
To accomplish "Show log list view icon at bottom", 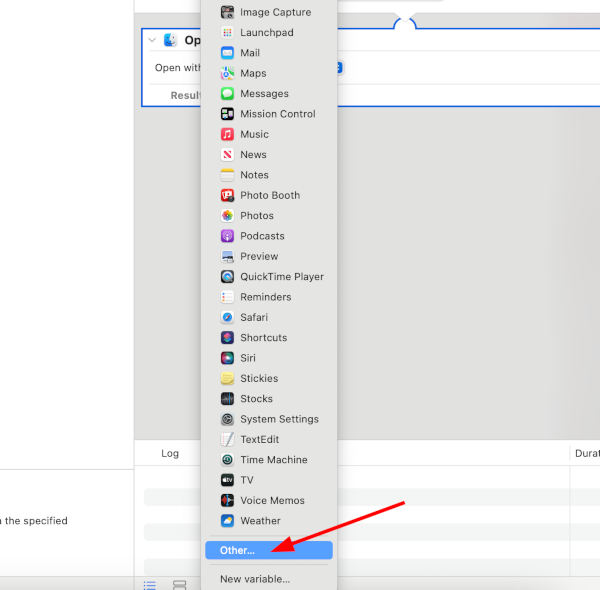I will click(150, 584).
